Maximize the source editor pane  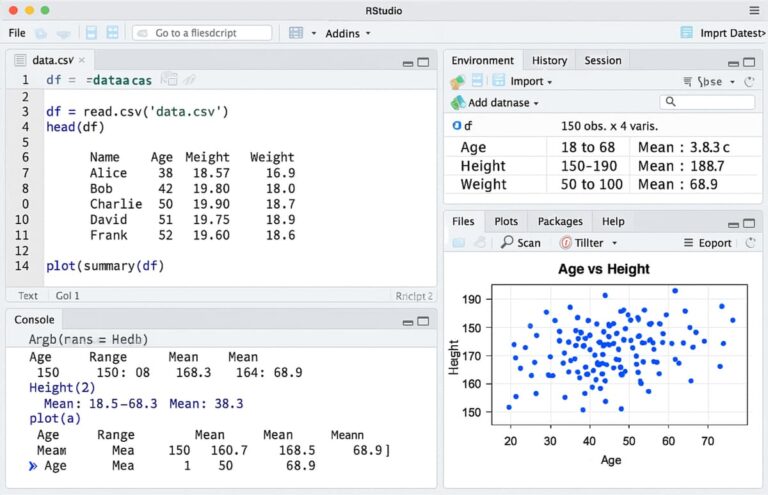tap(423, 62)
